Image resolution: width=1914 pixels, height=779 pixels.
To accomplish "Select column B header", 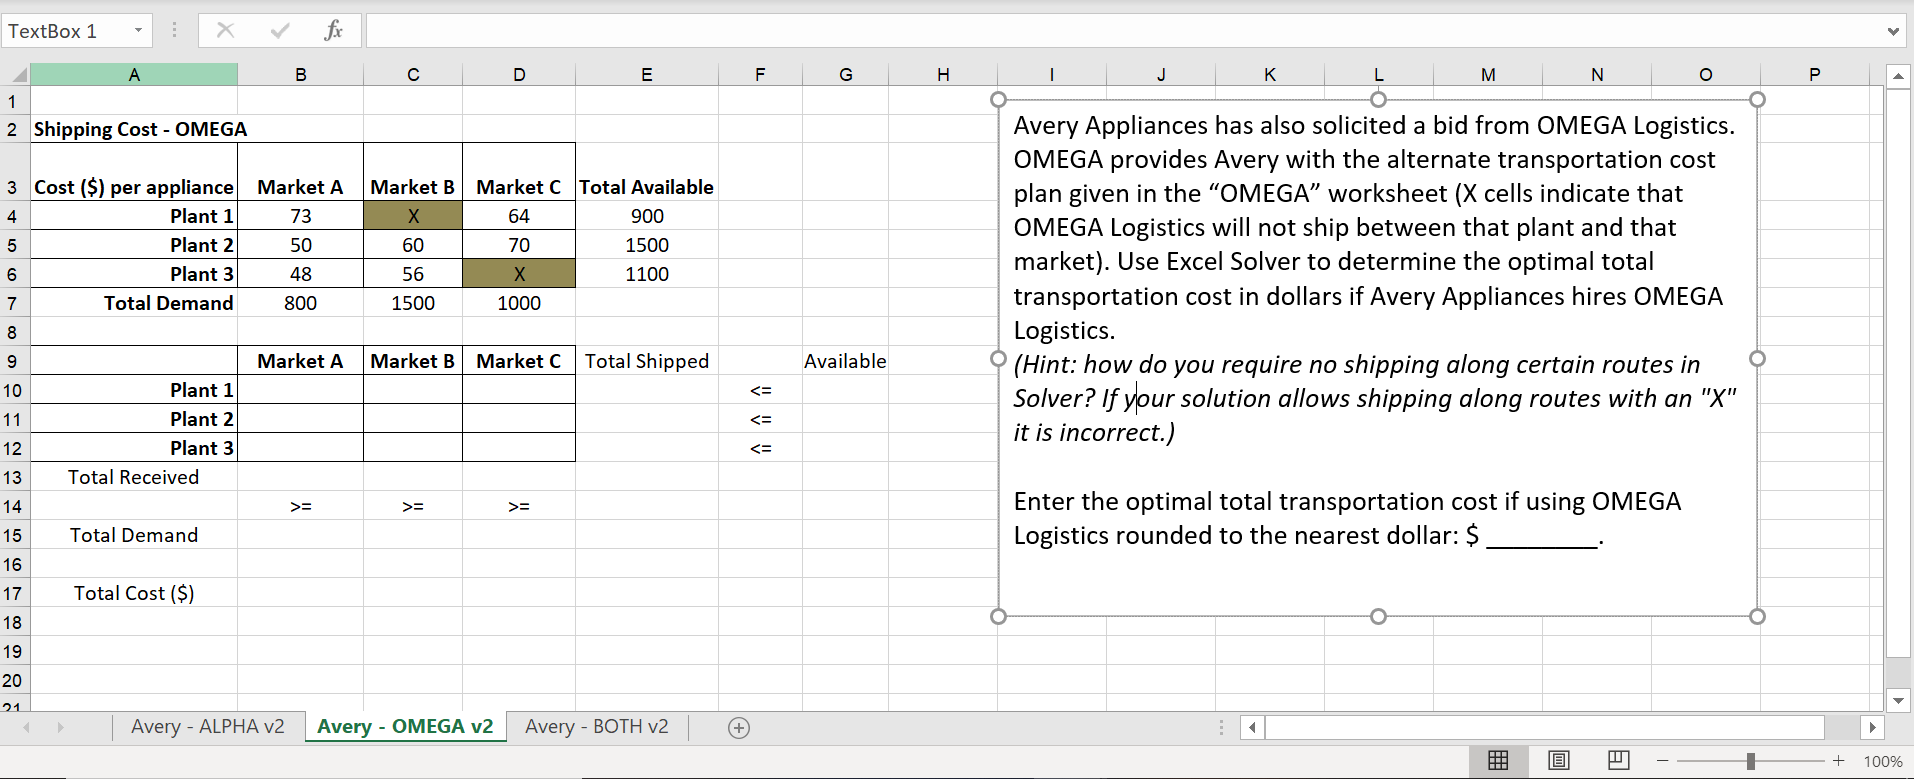I will point(300,75).
